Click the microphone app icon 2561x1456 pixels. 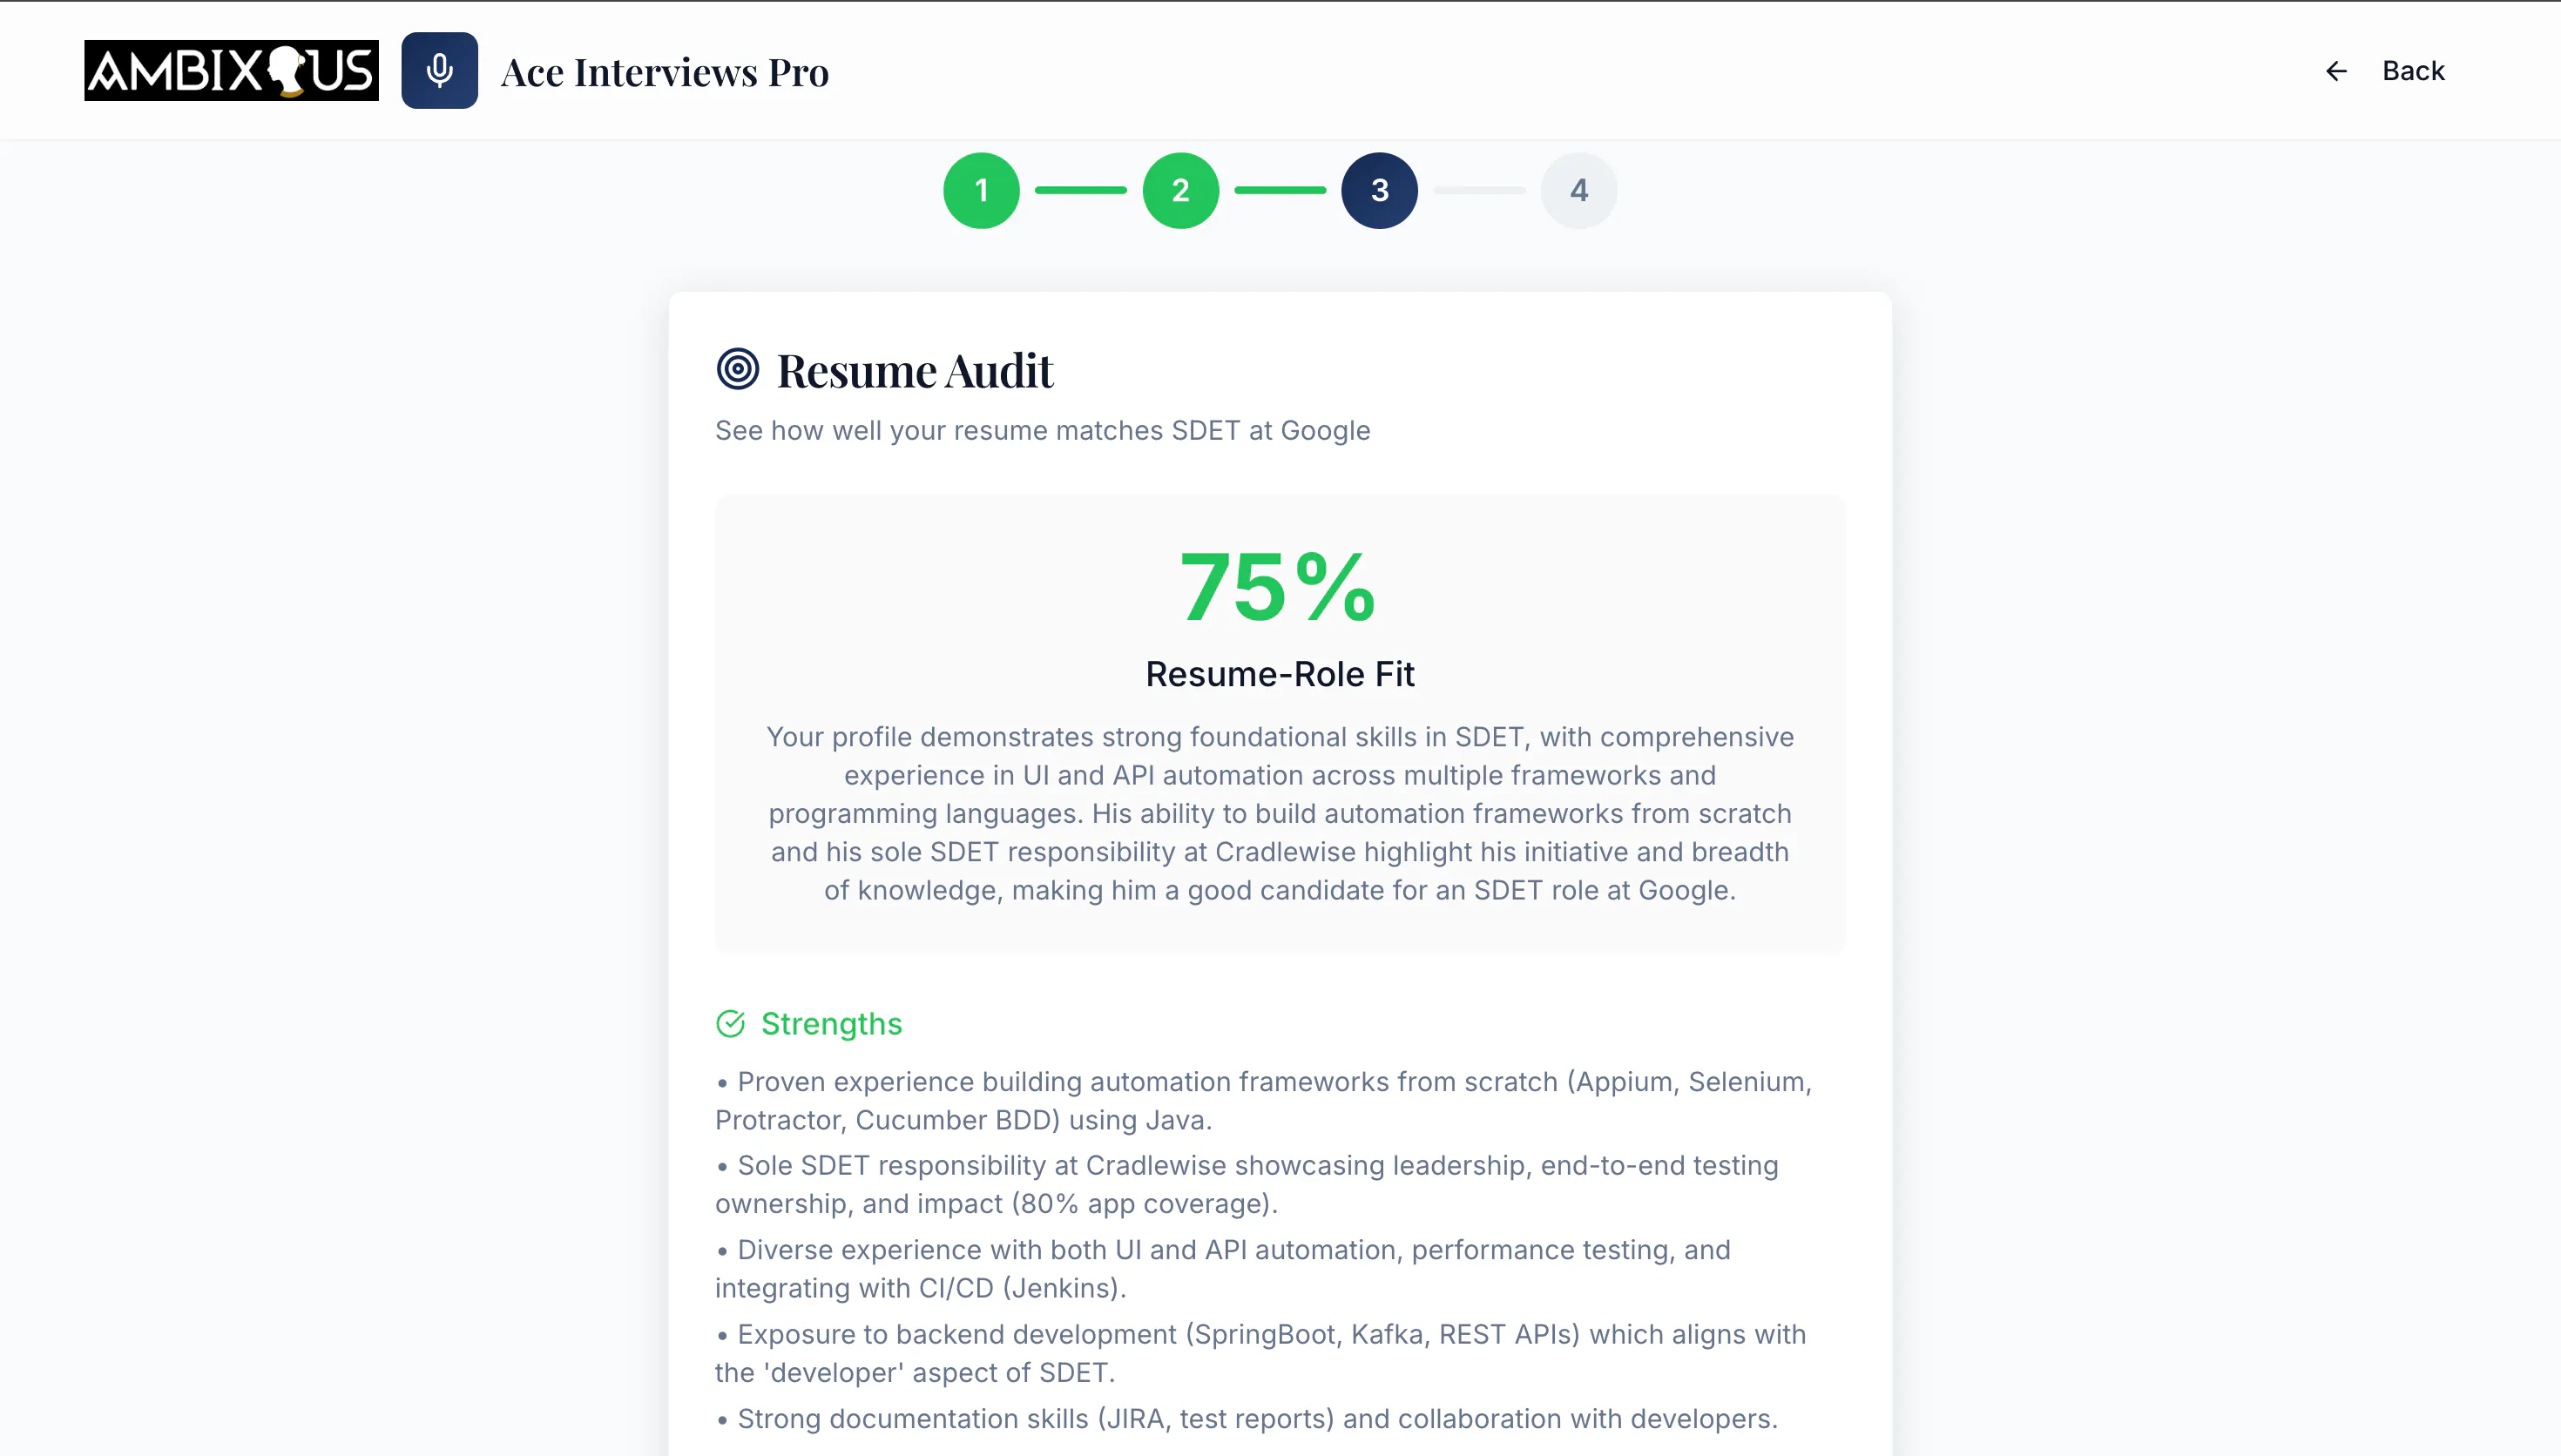point(439,71)
